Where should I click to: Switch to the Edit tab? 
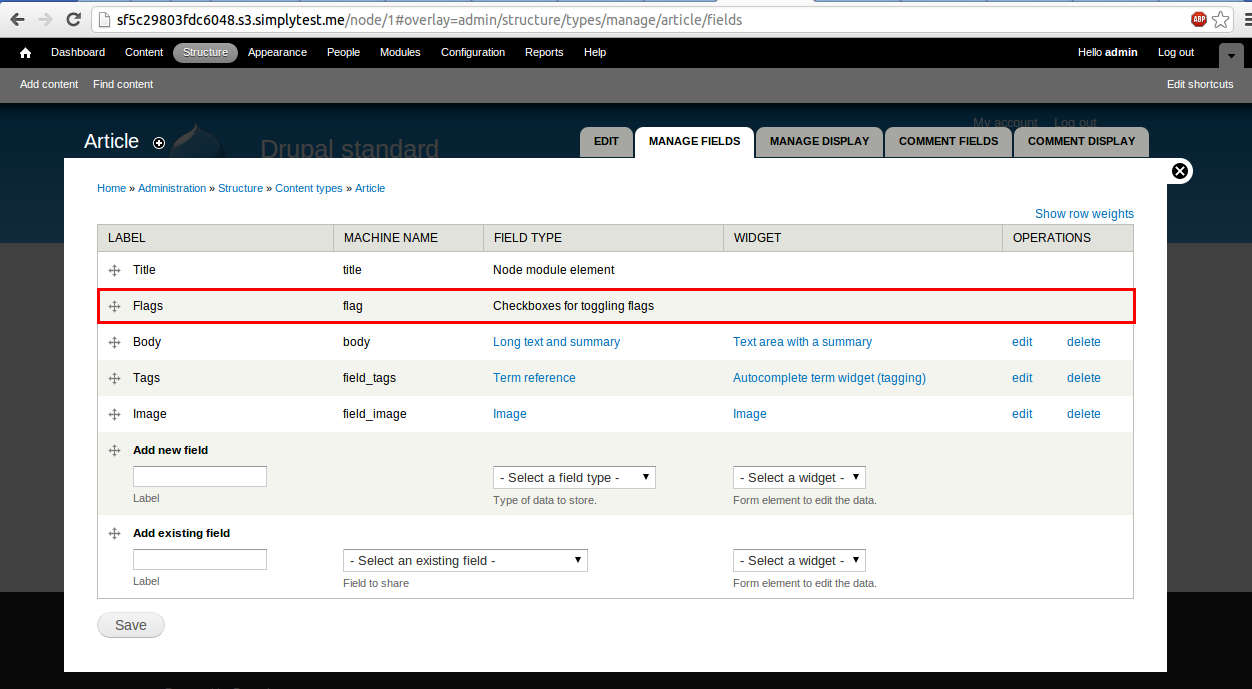[606, 142]
